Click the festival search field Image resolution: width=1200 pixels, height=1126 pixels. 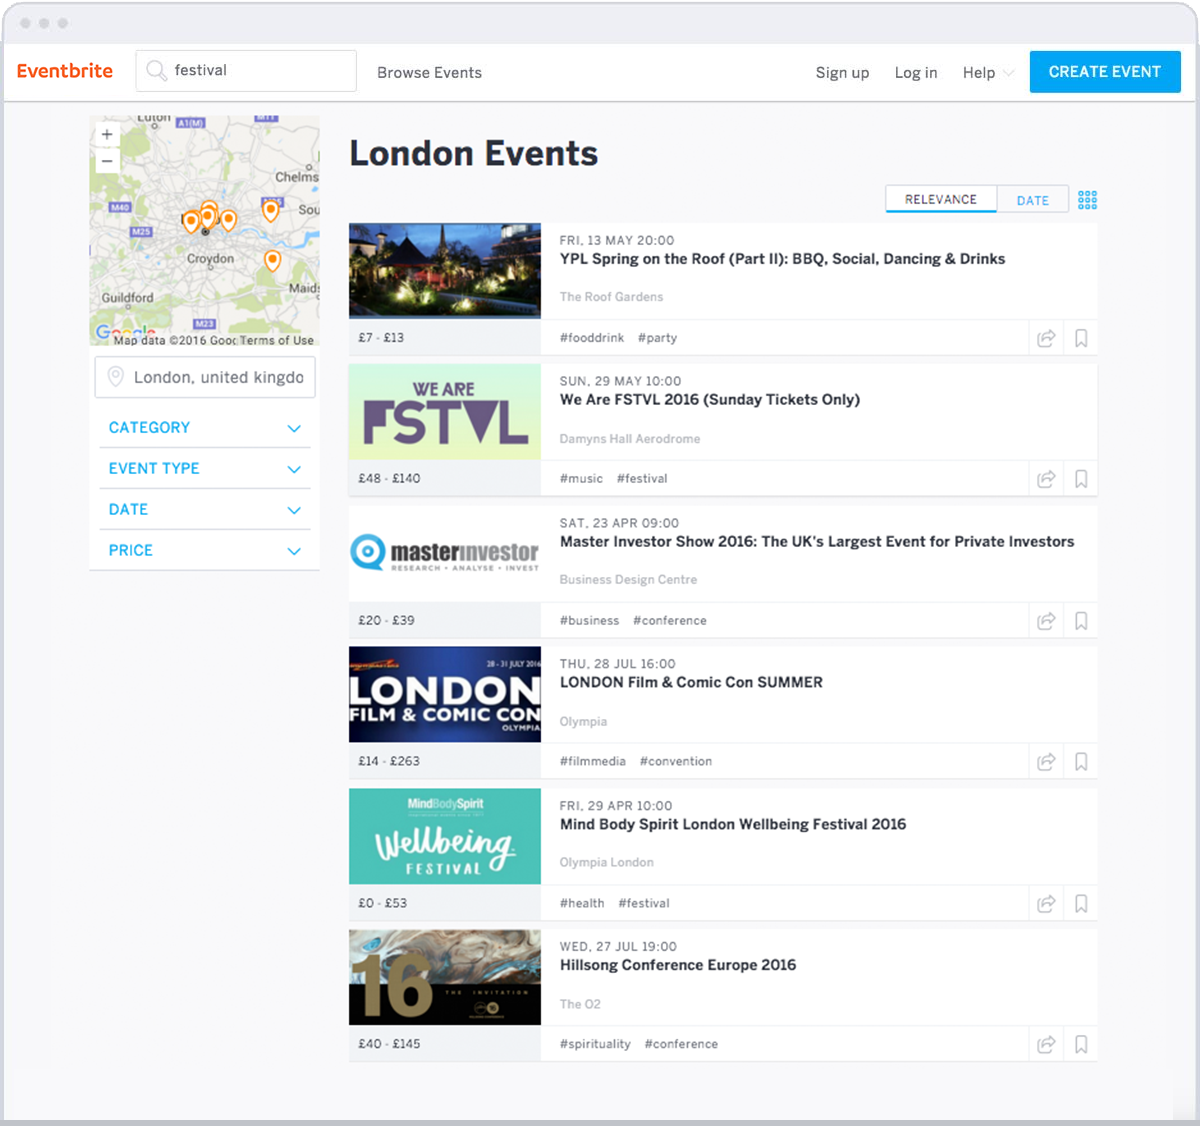246,71
